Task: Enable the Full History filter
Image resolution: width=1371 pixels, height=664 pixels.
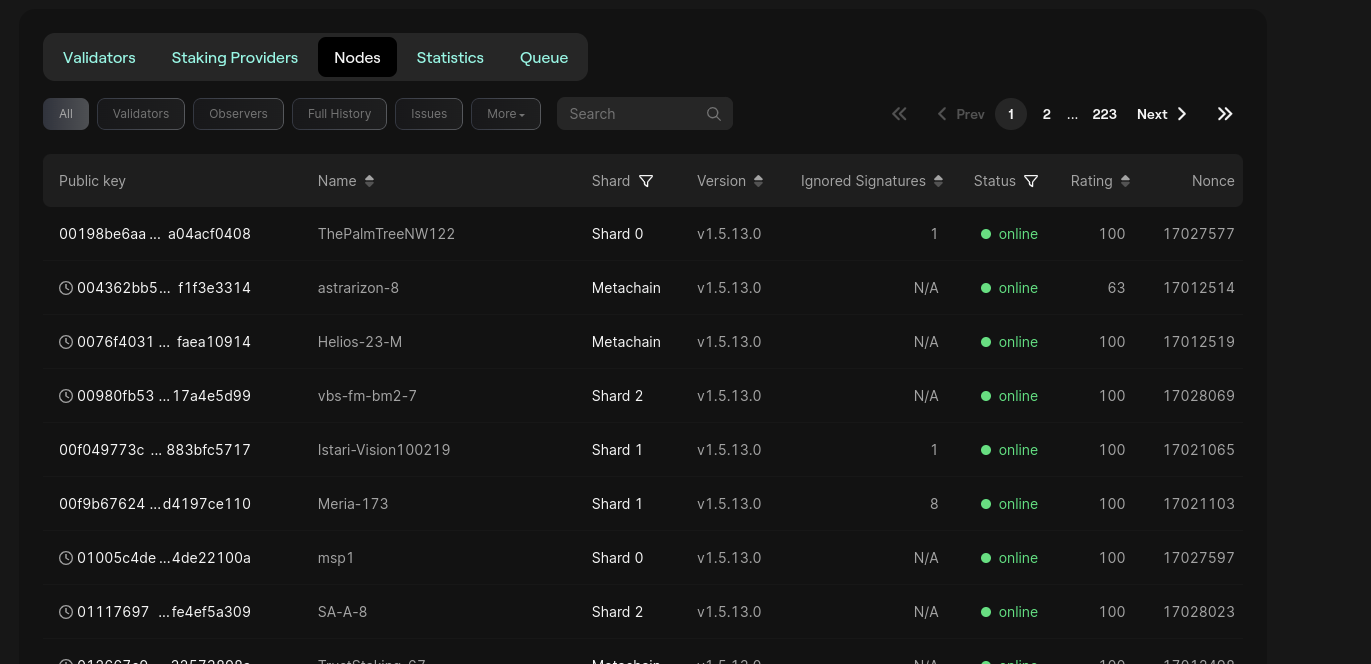Action: point(339,114)
